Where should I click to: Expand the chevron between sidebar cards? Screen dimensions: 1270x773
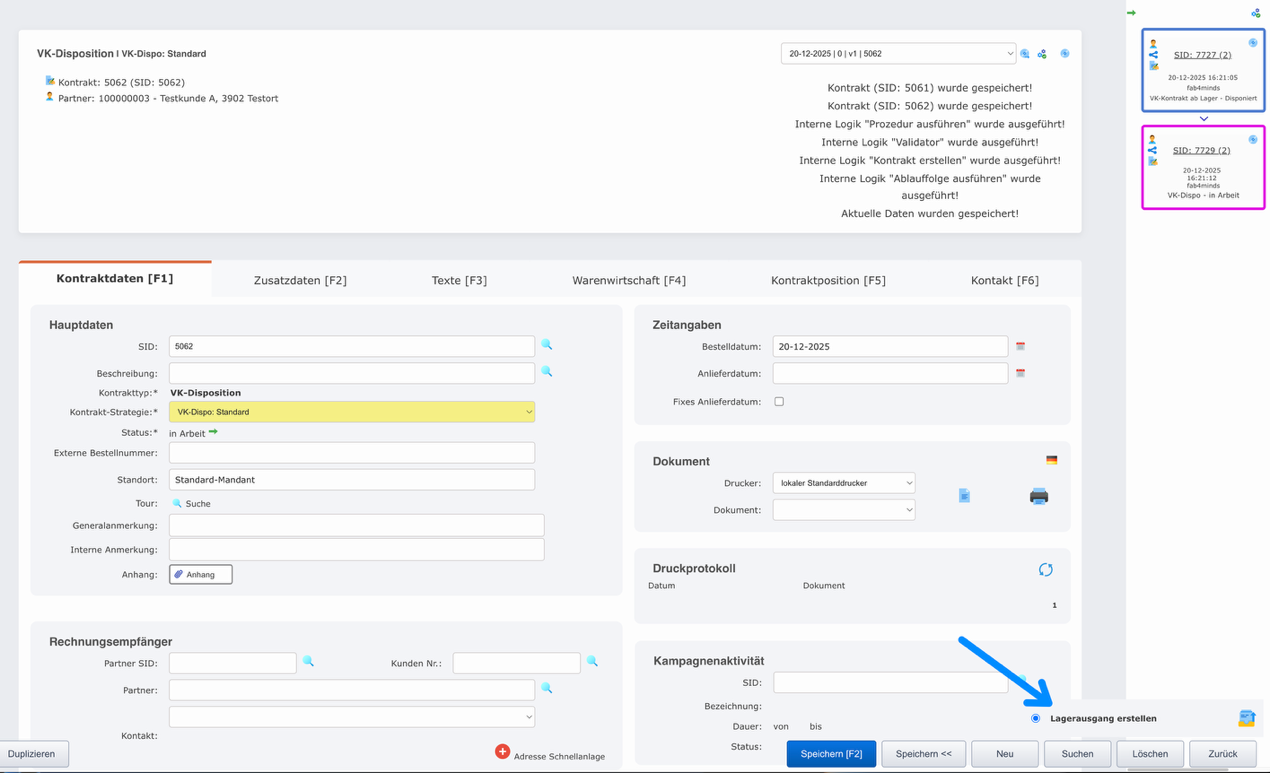[1203, 118]
